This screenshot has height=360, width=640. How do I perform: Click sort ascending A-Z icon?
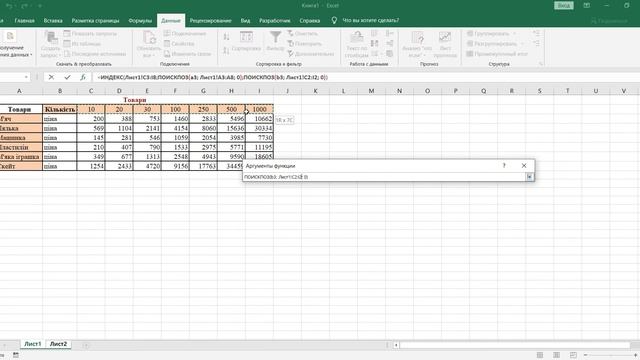click(227, 37)
